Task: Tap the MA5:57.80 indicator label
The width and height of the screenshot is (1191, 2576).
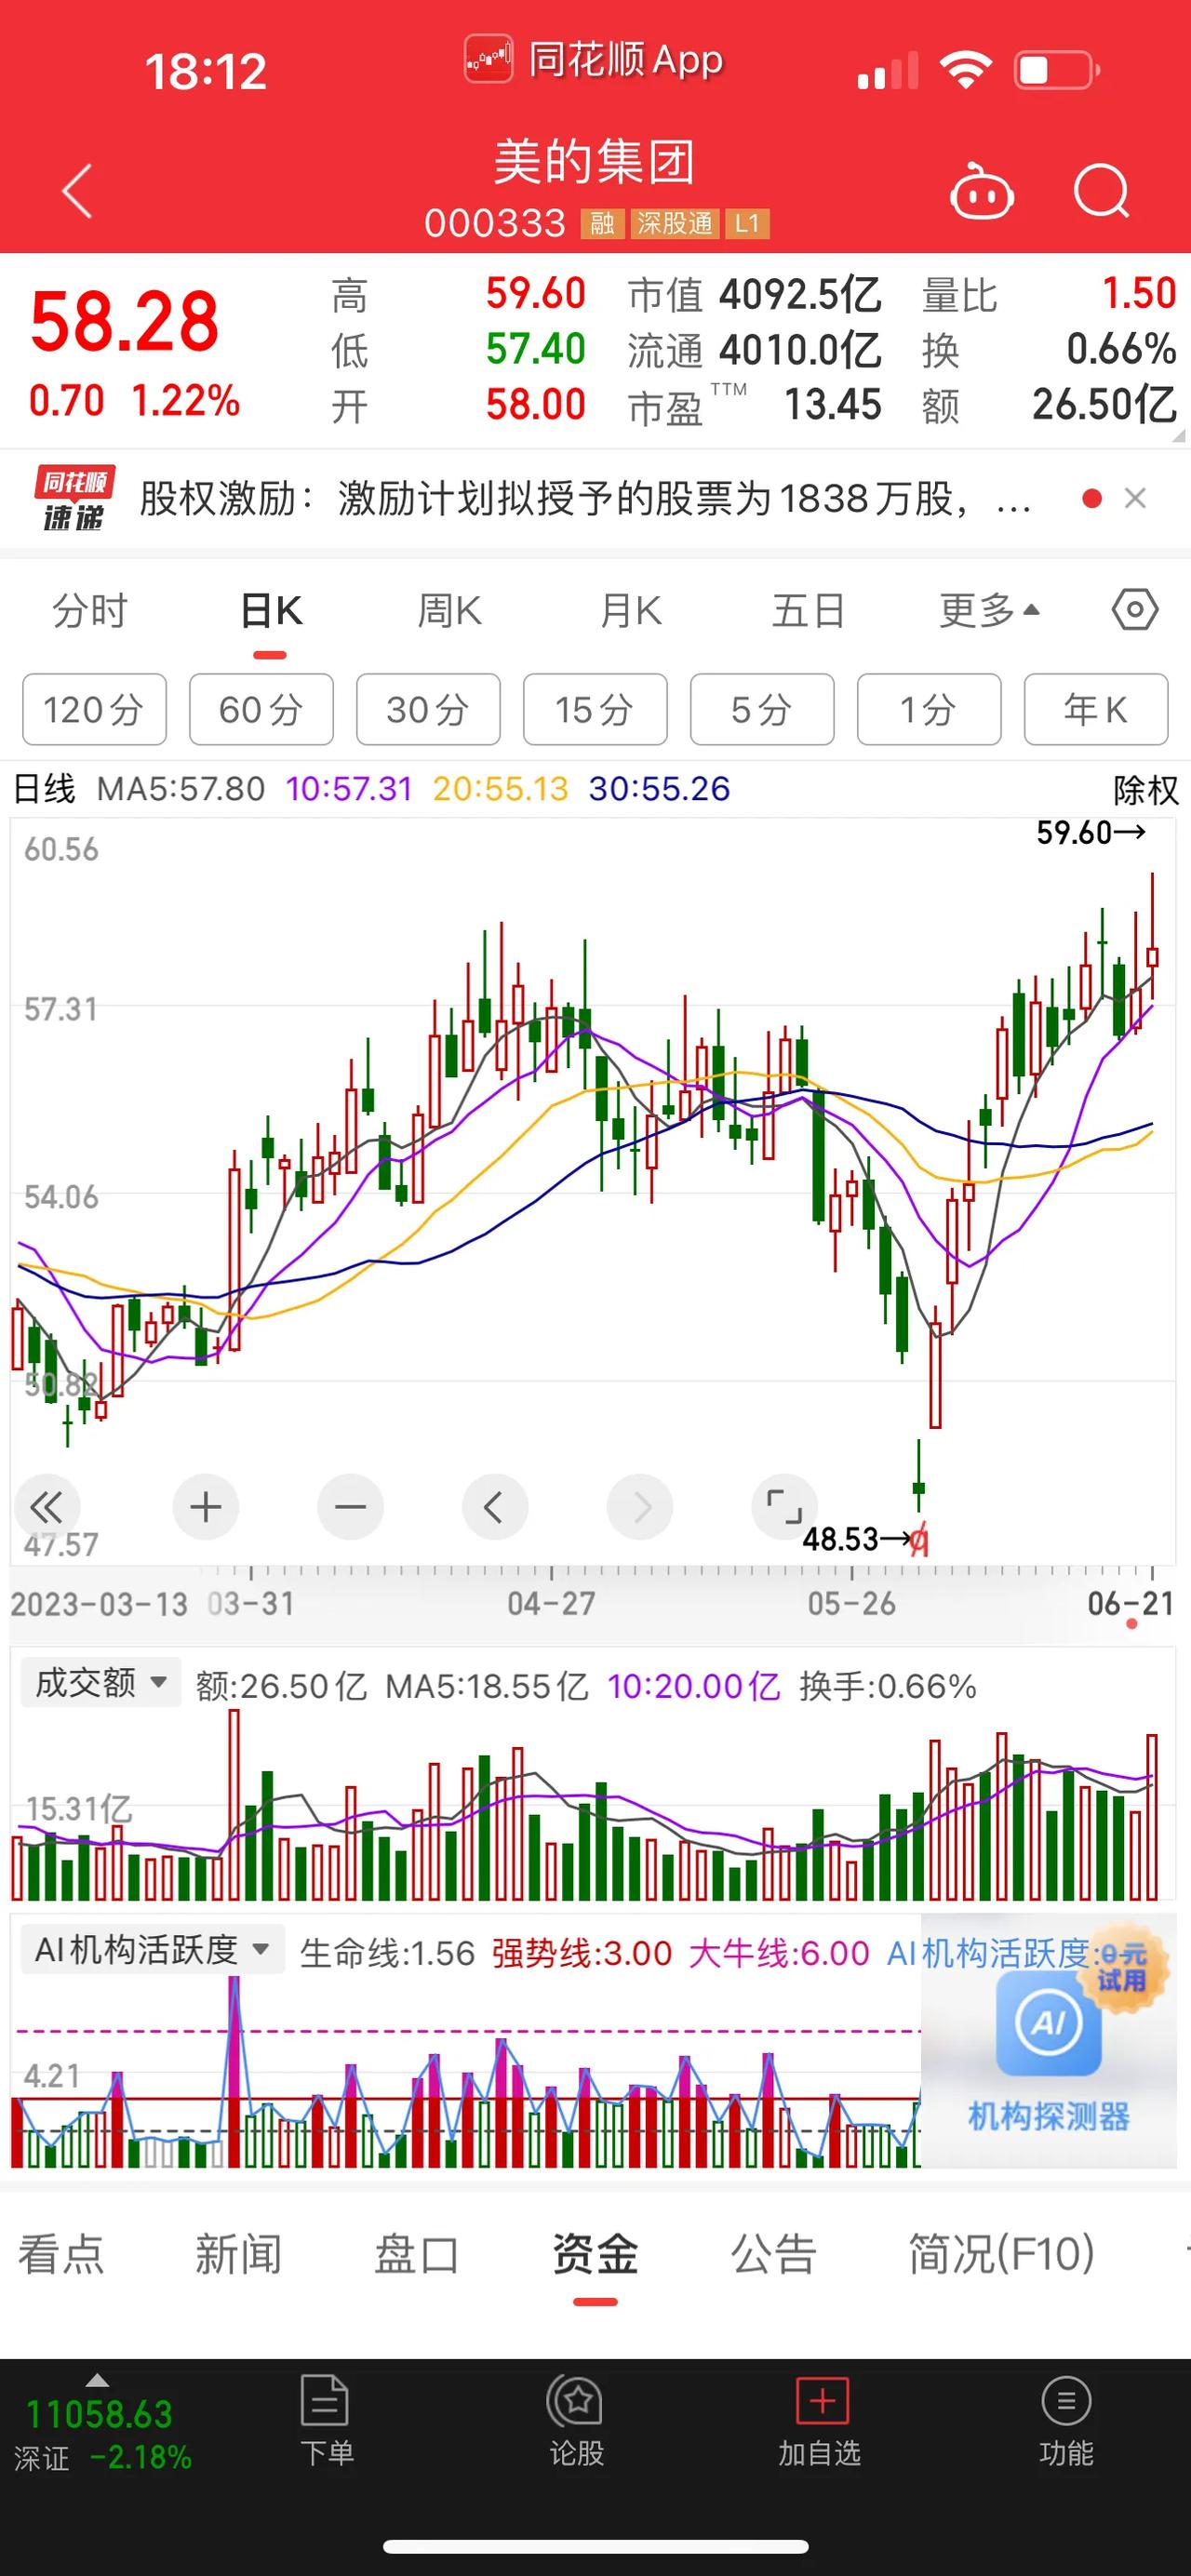Action: point(181,789)
